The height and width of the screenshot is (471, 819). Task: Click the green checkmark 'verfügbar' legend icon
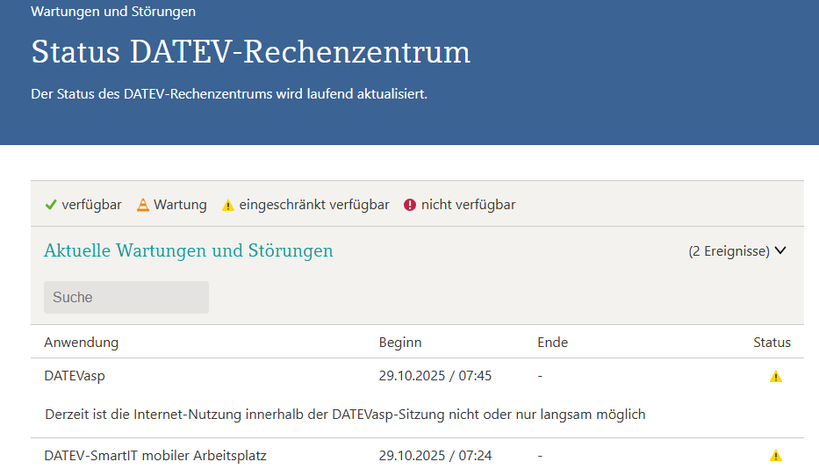coord(51,205)
